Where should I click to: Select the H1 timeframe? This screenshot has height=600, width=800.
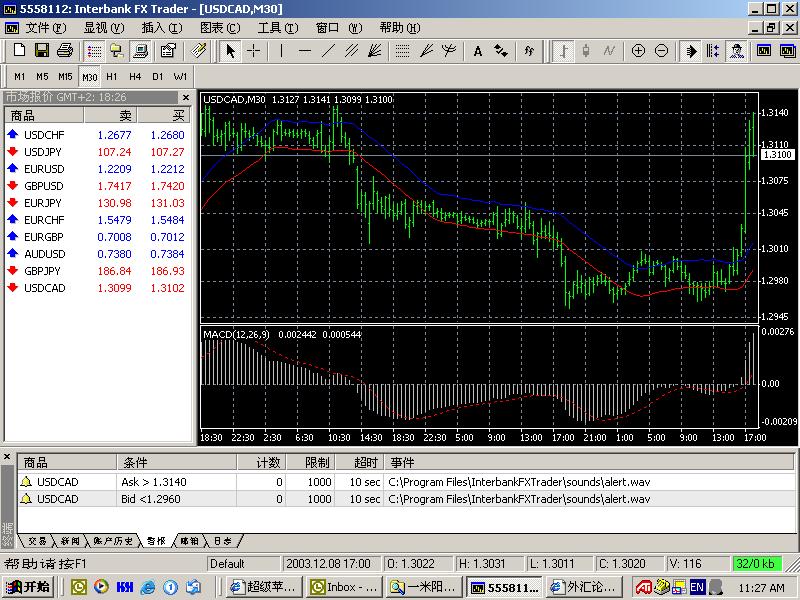coord(112,77)
